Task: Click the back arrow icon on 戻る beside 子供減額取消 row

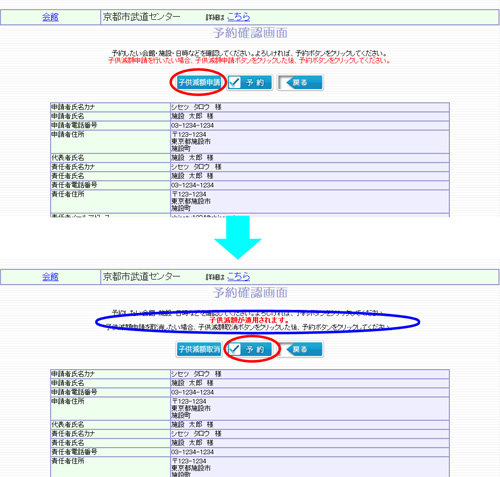Action: point(289,349)
